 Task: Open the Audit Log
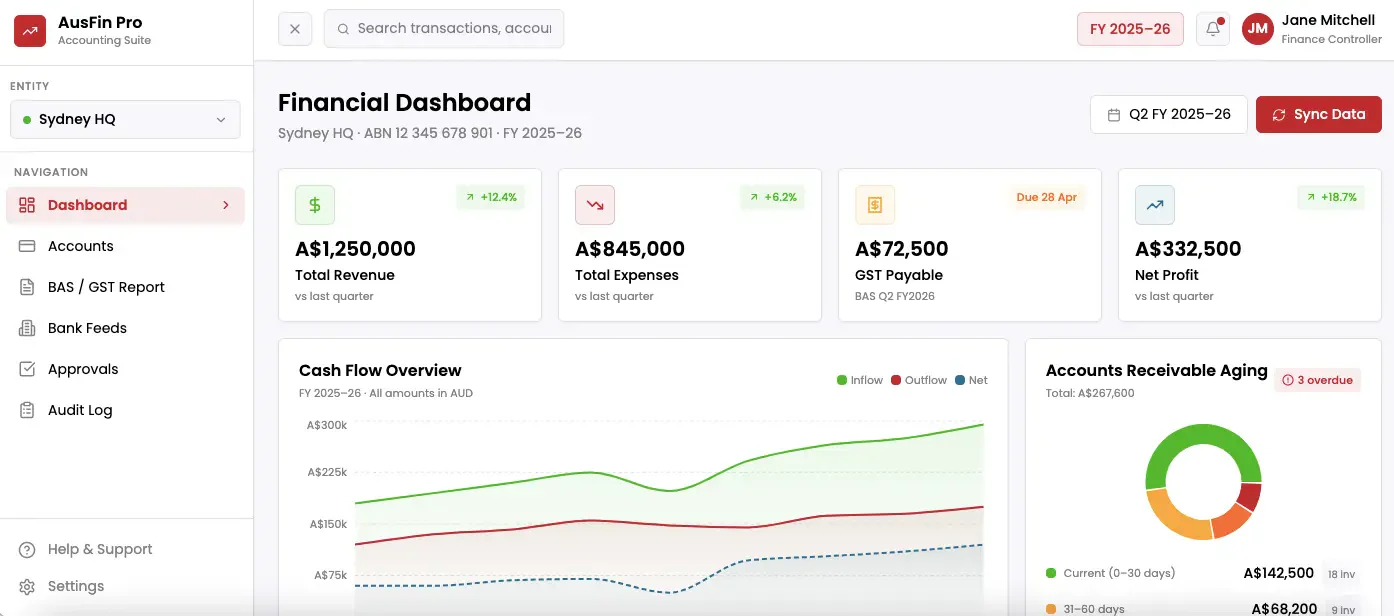[x=125, y=410]
